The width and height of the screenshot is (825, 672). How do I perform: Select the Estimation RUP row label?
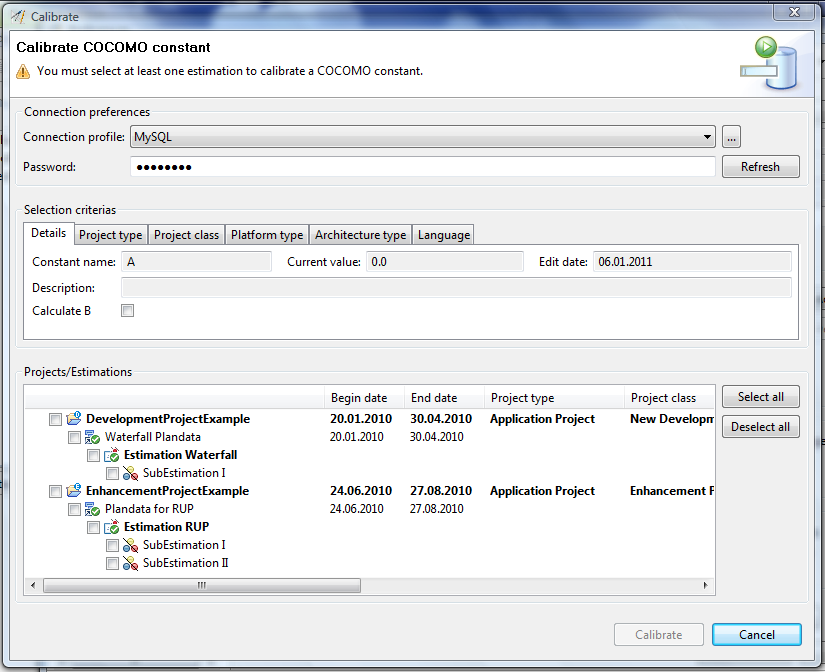(x=166, y=527)
